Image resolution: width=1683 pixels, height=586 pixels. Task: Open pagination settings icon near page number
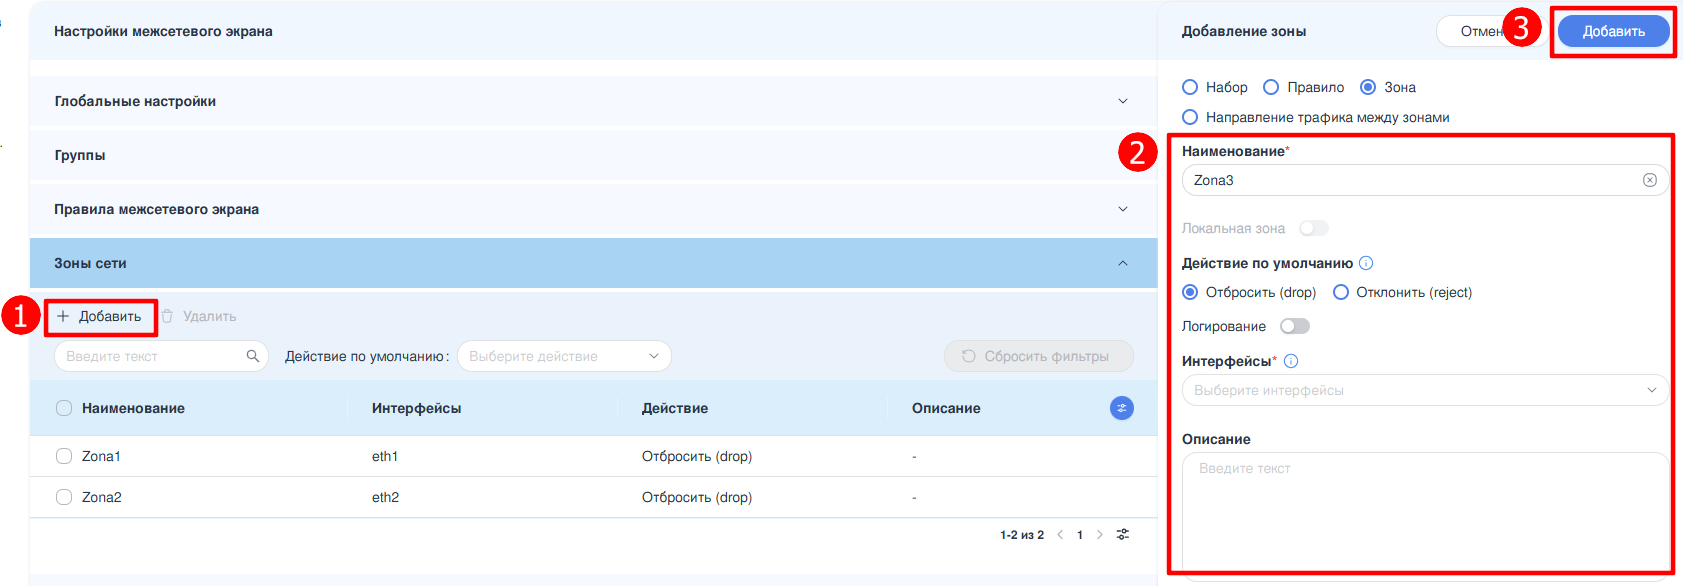(x=1123, y=535)
